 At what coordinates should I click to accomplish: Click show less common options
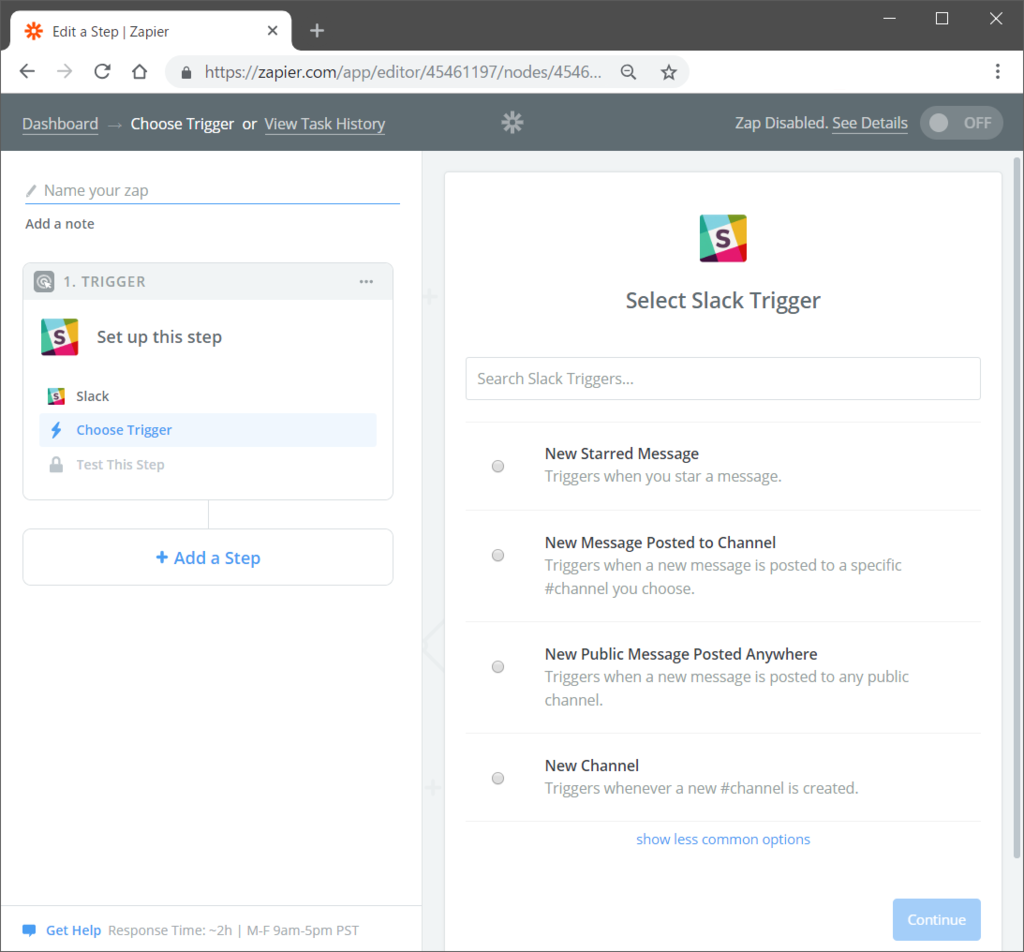[723, 839]
